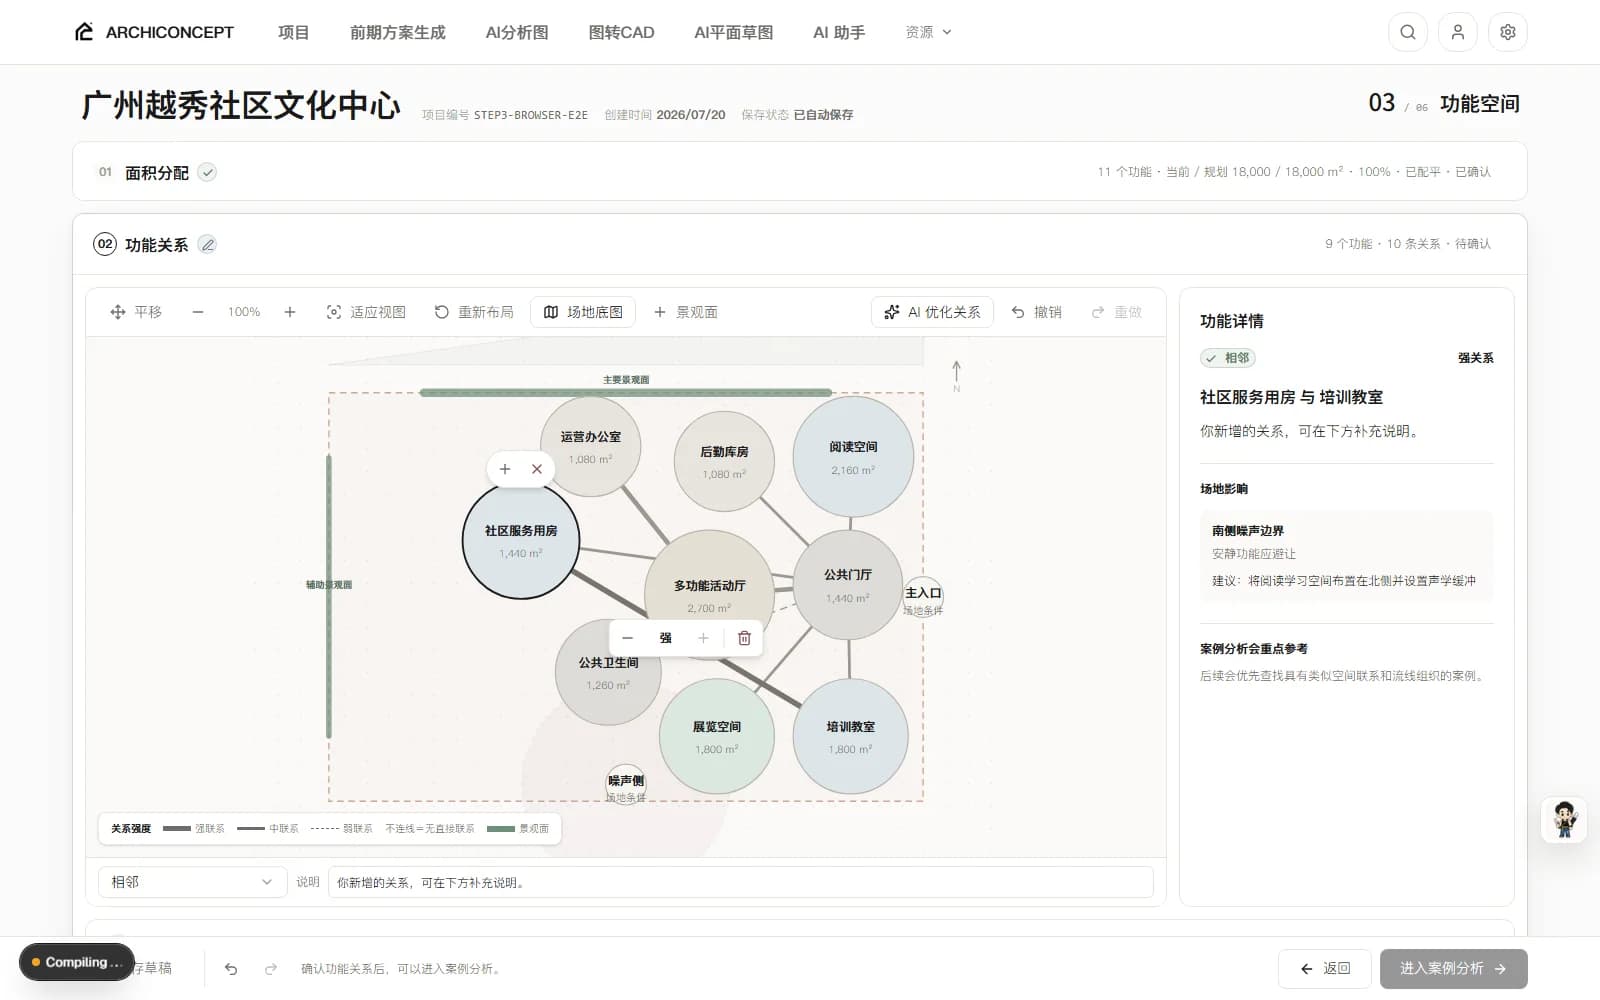Decrease relation strength with minus
The image size is (1600, 1000).
click(x=628, y=638)
